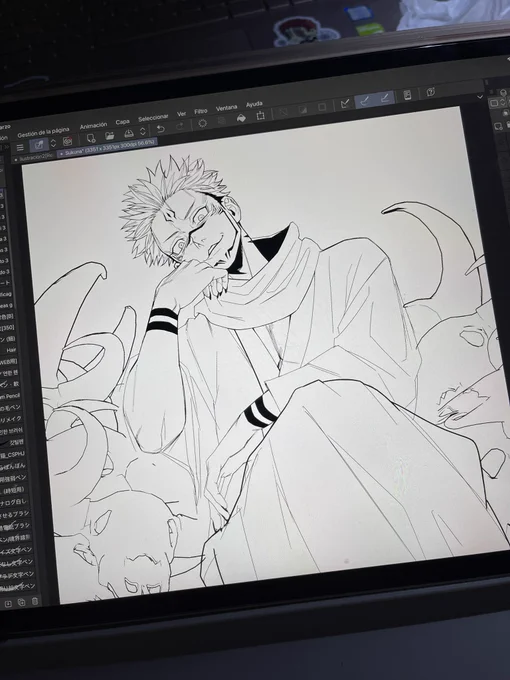Image resolution: width=510 pixels, height=680 pixels.
Task: Click the new layer icon in right panel
Action: tap(499, 126)
